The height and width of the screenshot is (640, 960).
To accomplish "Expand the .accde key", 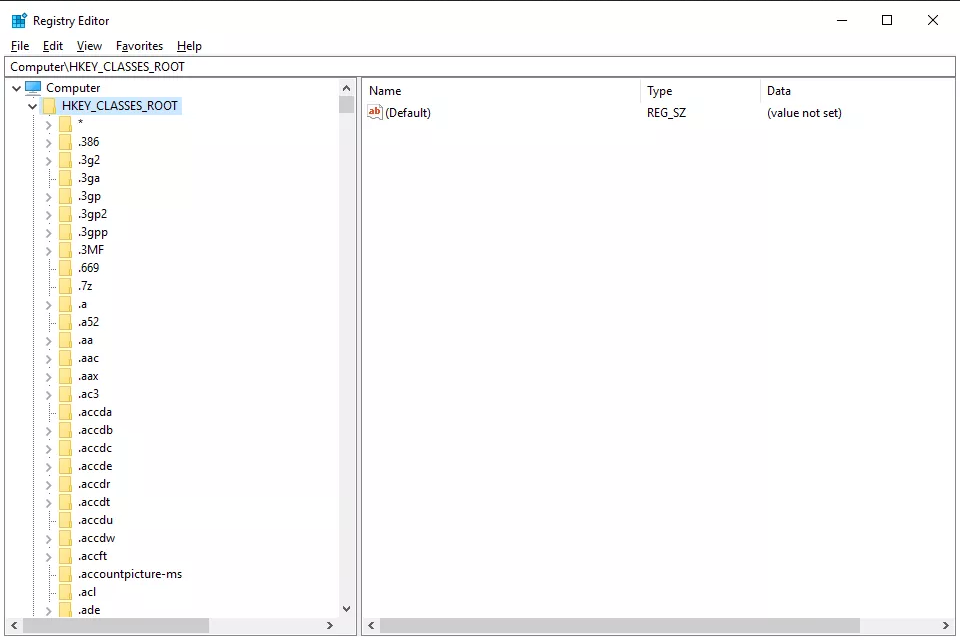I will click(48, 467).
